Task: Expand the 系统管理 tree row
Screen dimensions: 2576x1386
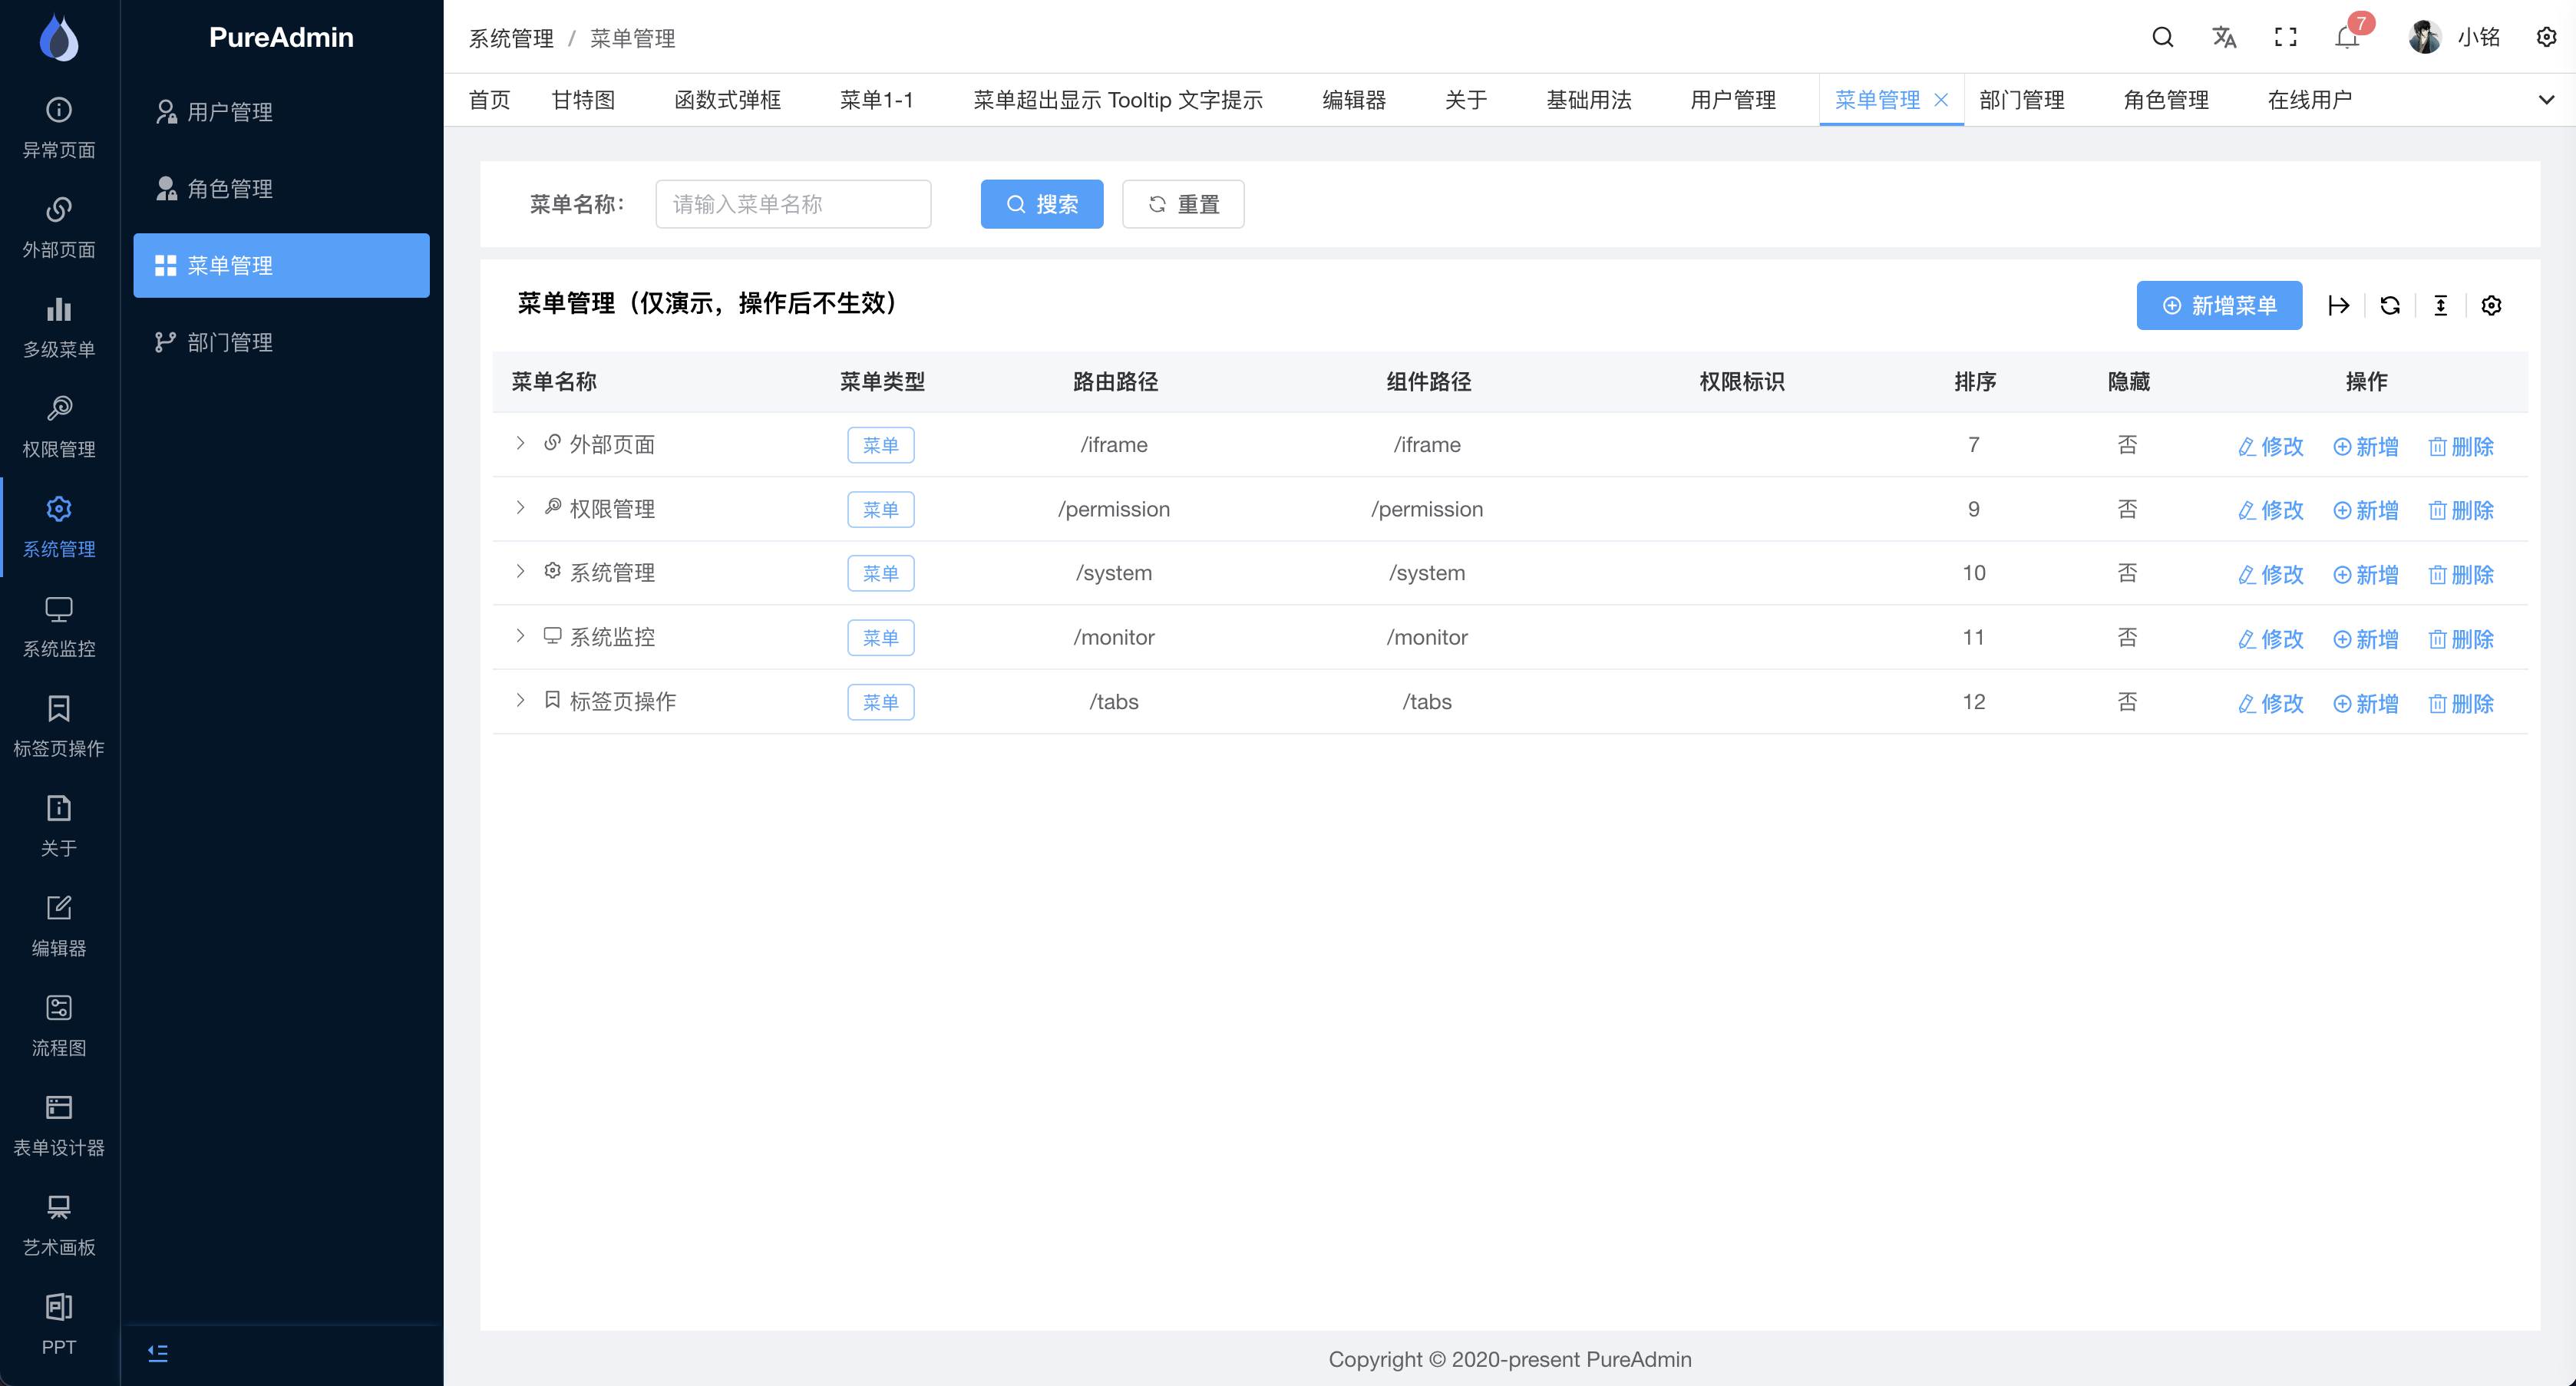Action: 520,571
